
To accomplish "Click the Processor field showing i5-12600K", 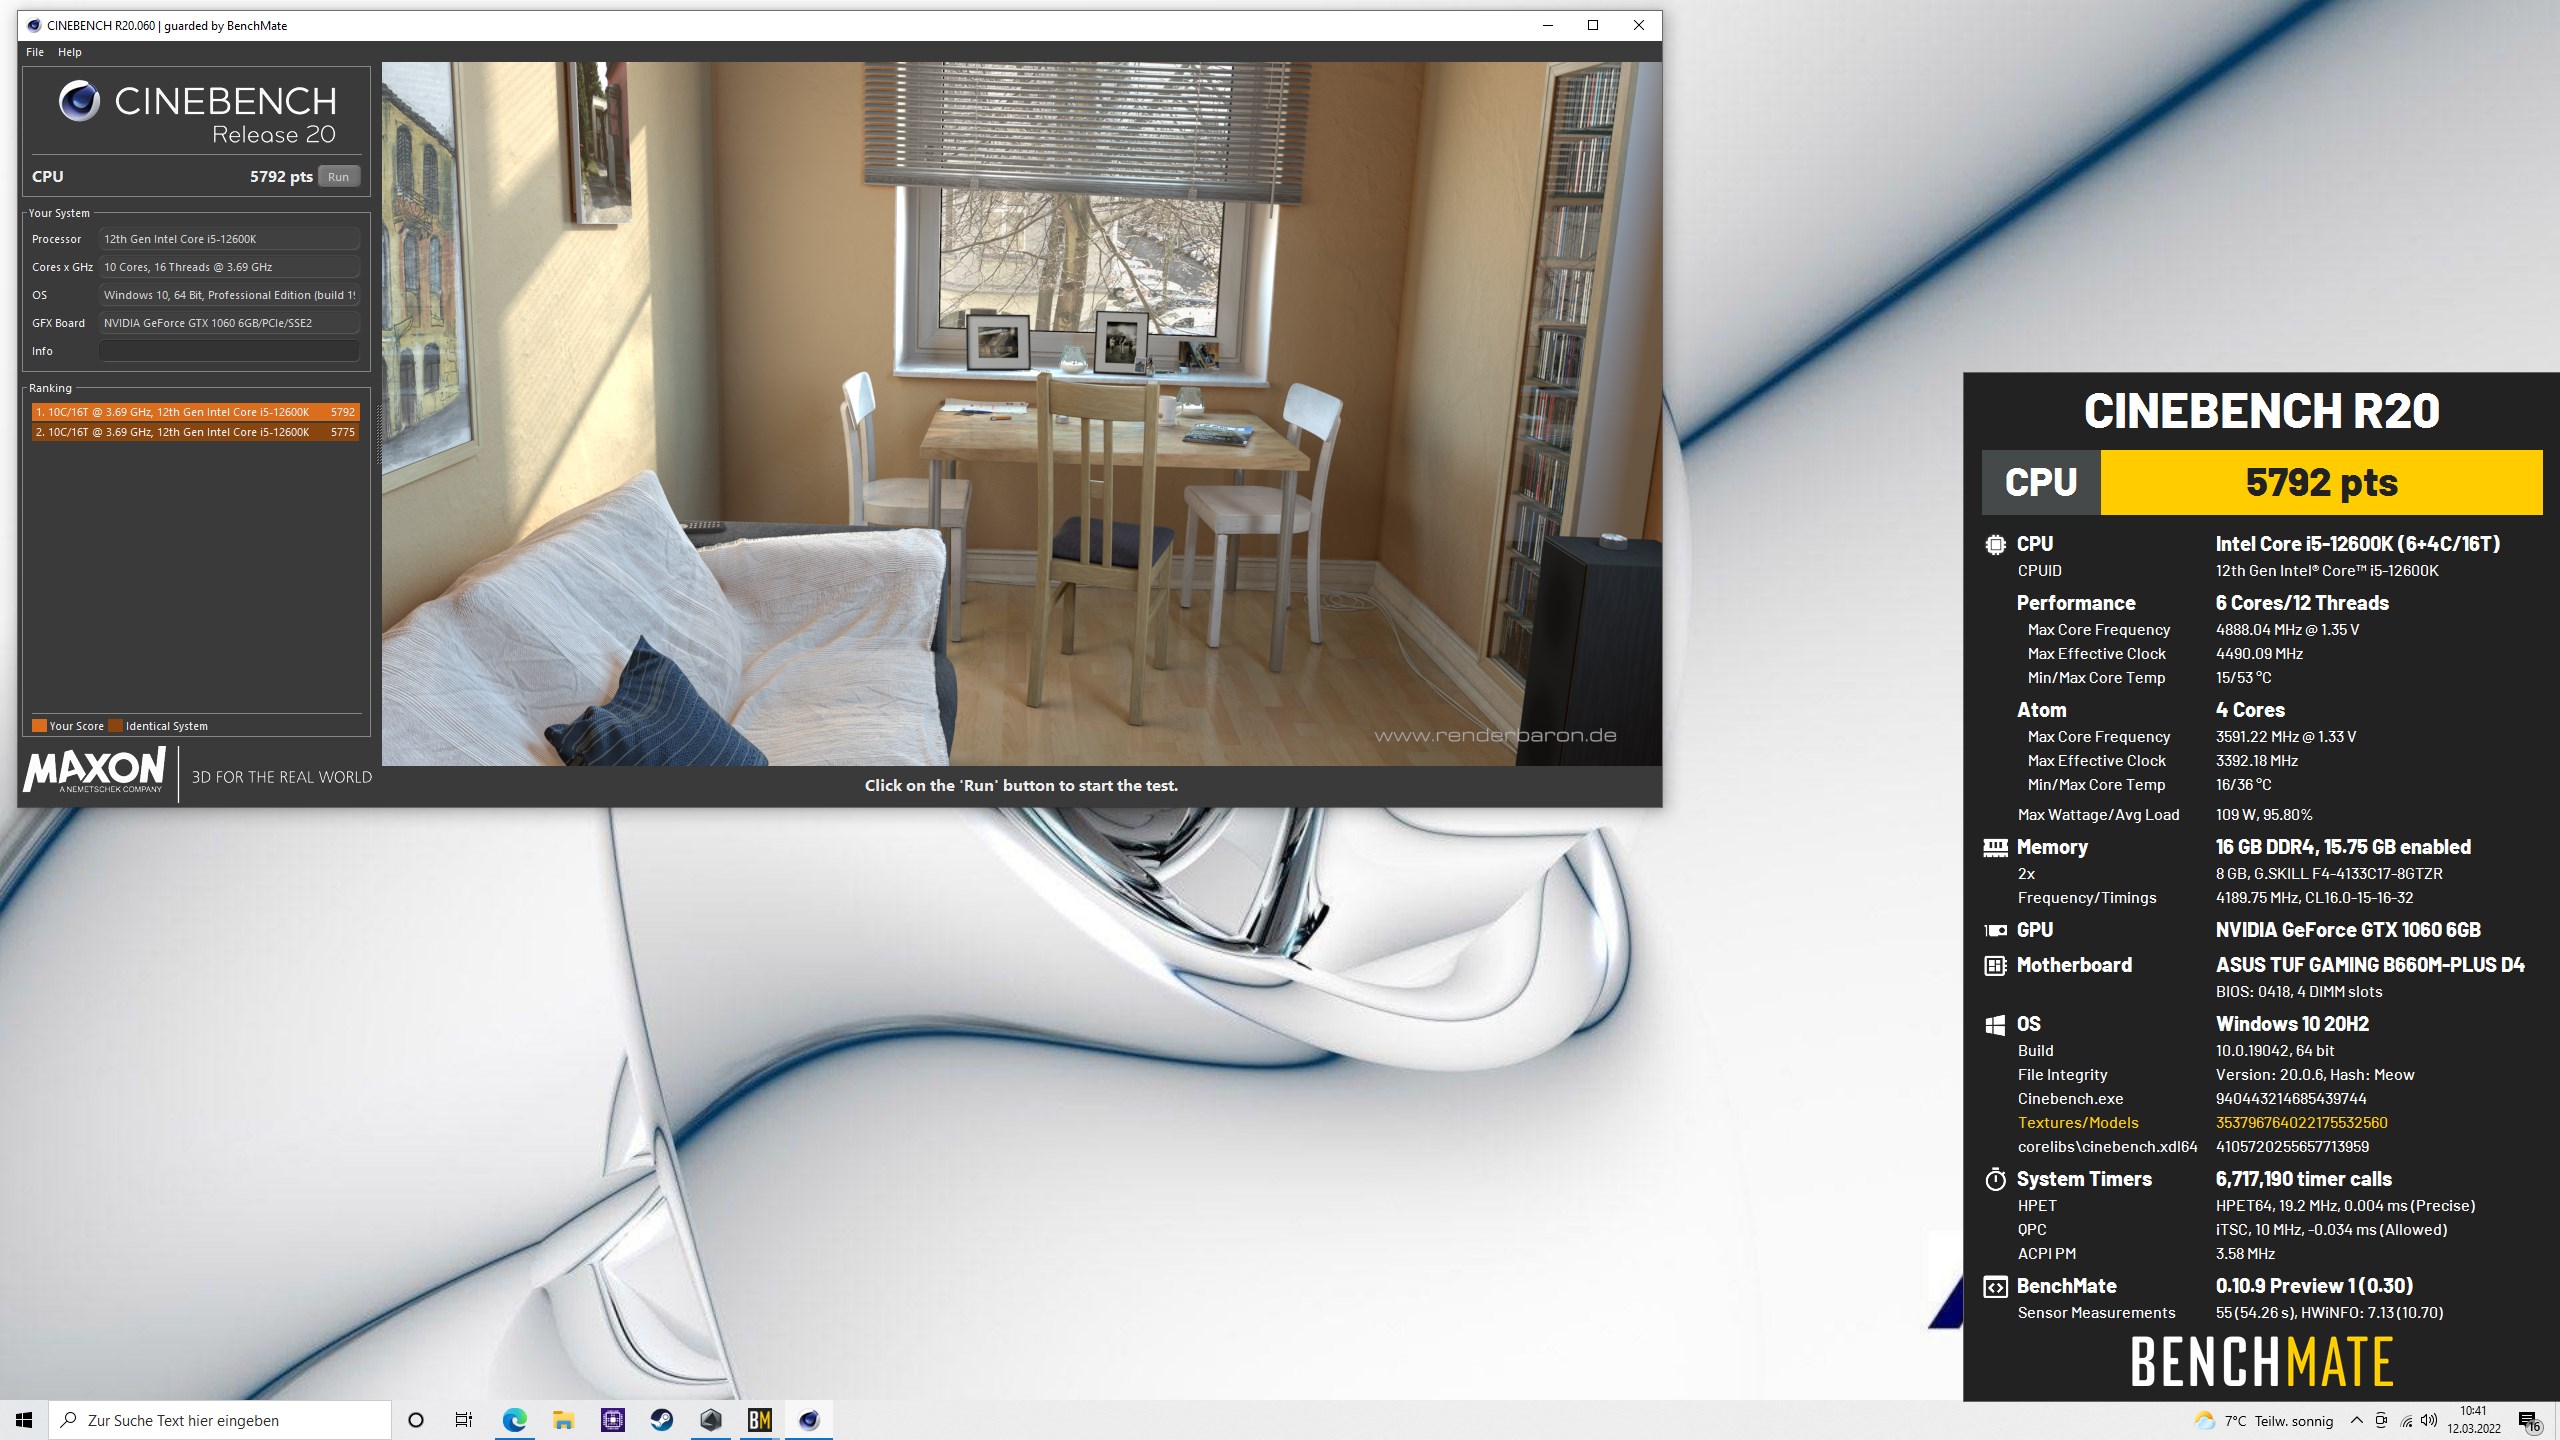I will [229, 239].
